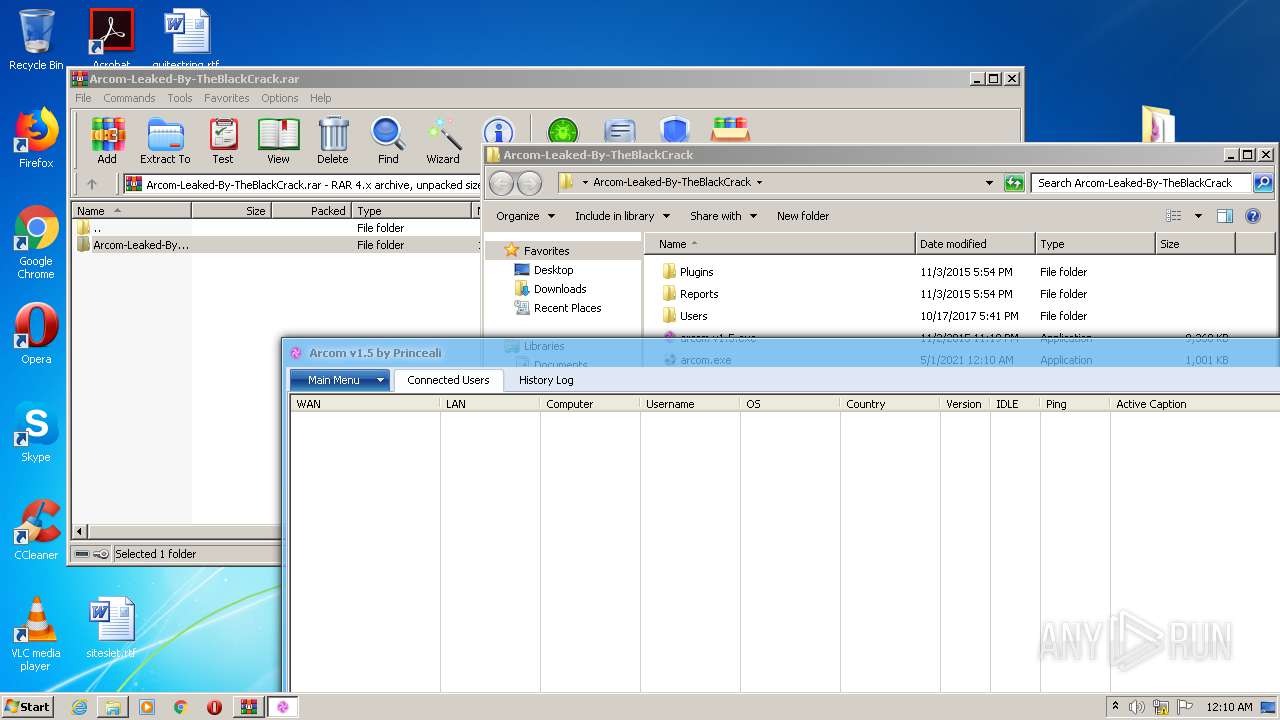Image resolution: width=1280 pixels, height=720 pixels.
Task: Open the Tools menu in WinRAR
Action: coord(180,98)
